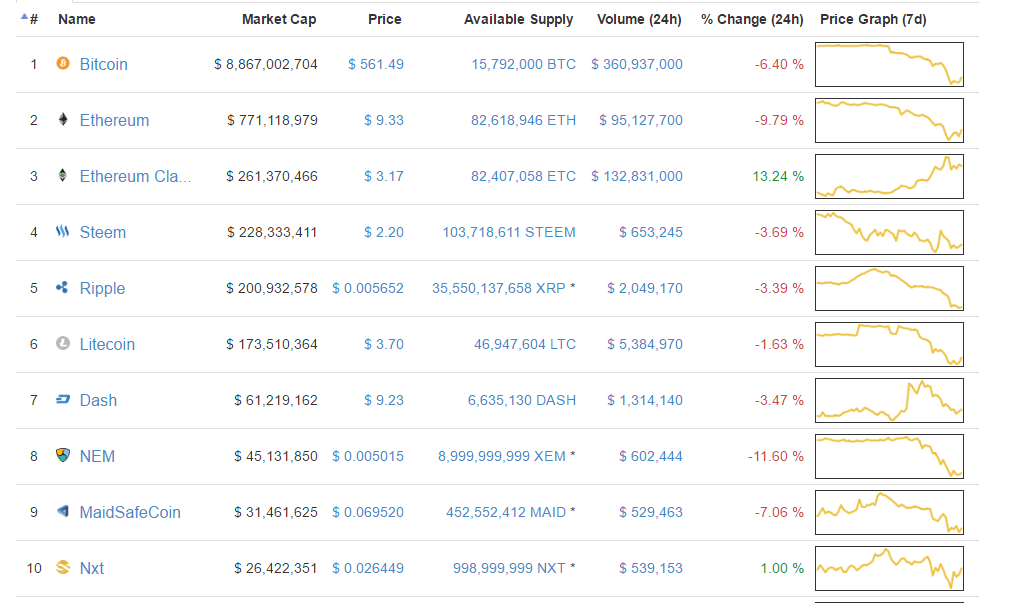Click Dash supply 6,635,130 DASH

(x=521, y=400)
